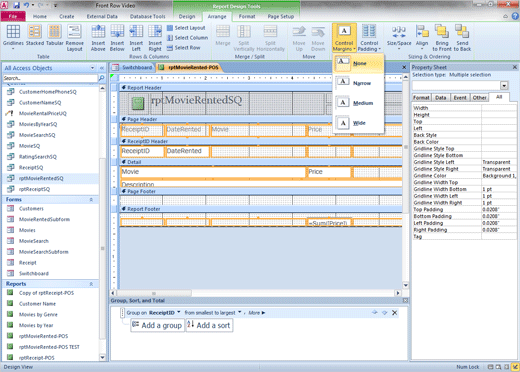The height and width of the screenshot is (372, 520).
Task: Open Property Sheet selection combo box
Action: pyautogui.click(x=460, y=86)
